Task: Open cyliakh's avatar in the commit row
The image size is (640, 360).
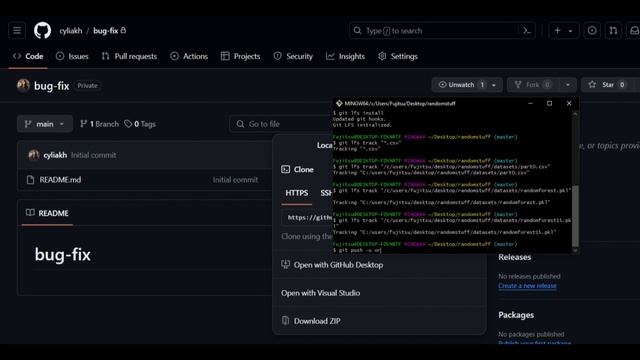Action: 33,155
